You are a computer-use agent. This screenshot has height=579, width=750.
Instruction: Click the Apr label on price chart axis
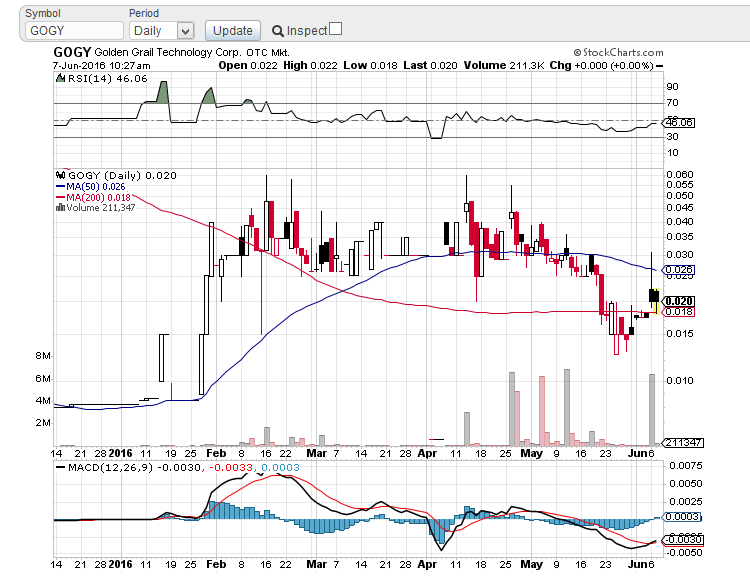coord(427,453)
